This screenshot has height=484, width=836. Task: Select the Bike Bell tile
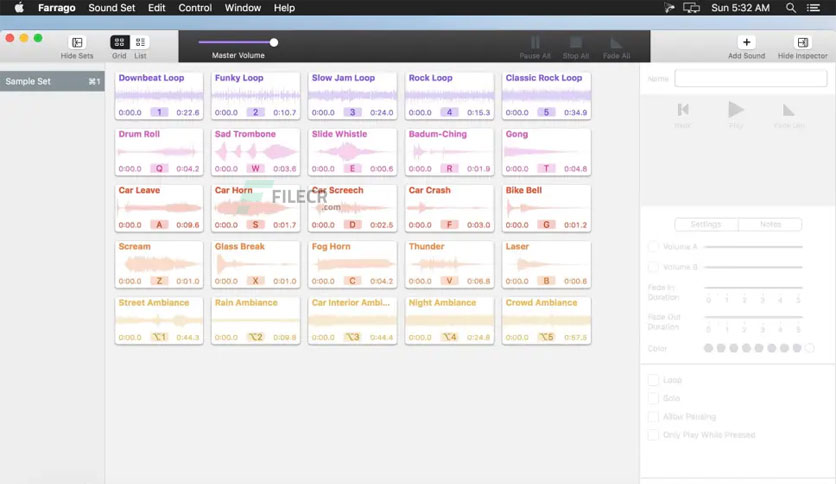click(x=546, y=208)
